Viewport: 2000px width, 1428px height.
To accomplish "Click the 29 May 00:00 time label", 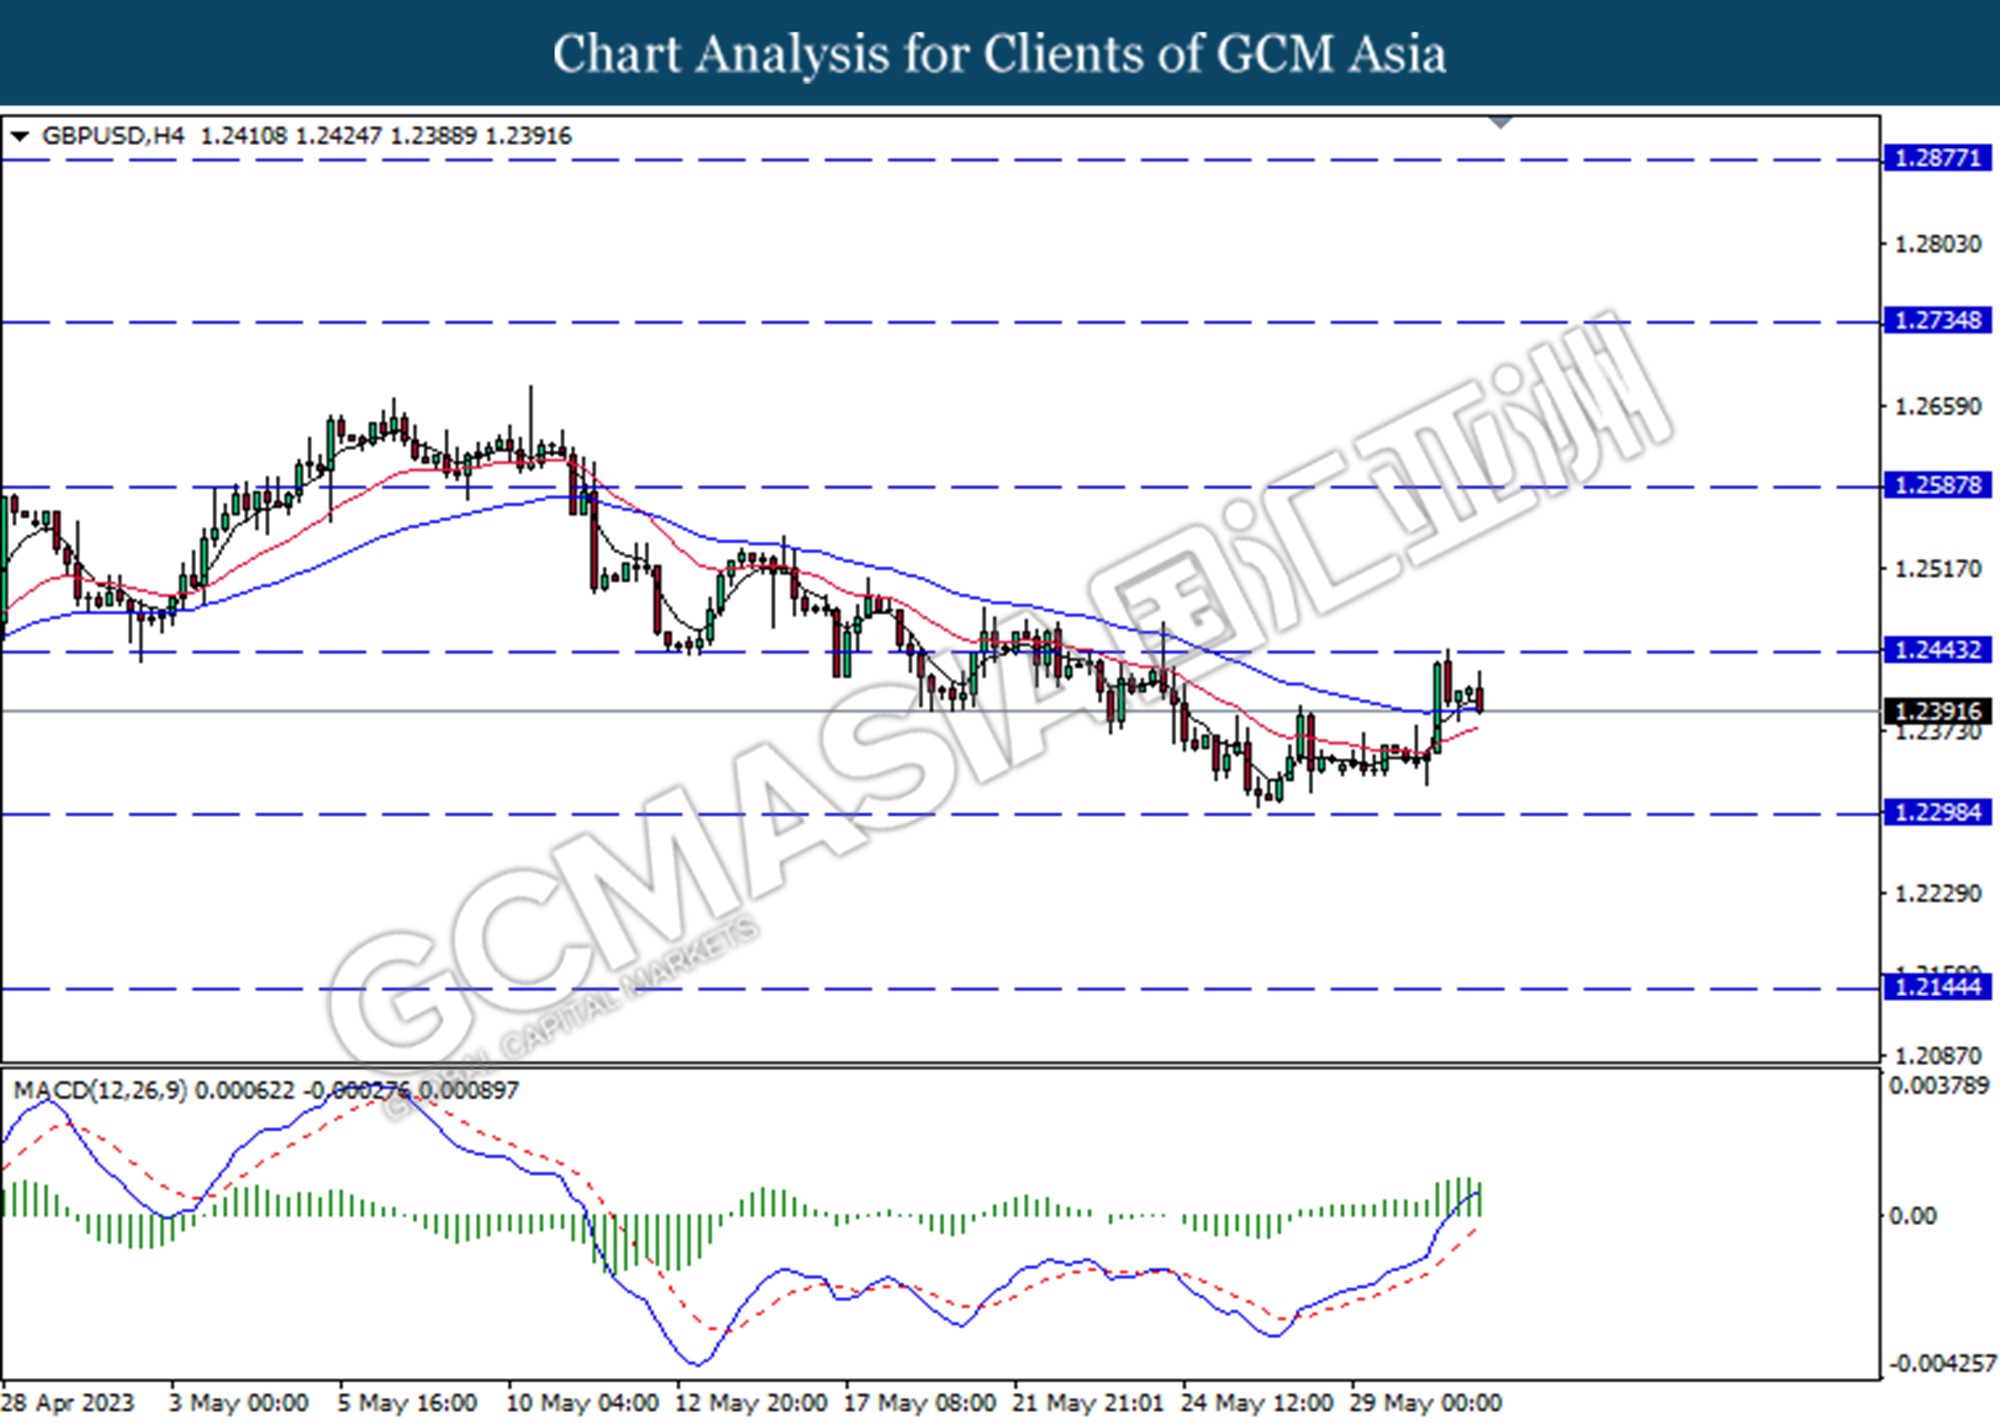I will pyautogui.click(x=1426, y=1403).
